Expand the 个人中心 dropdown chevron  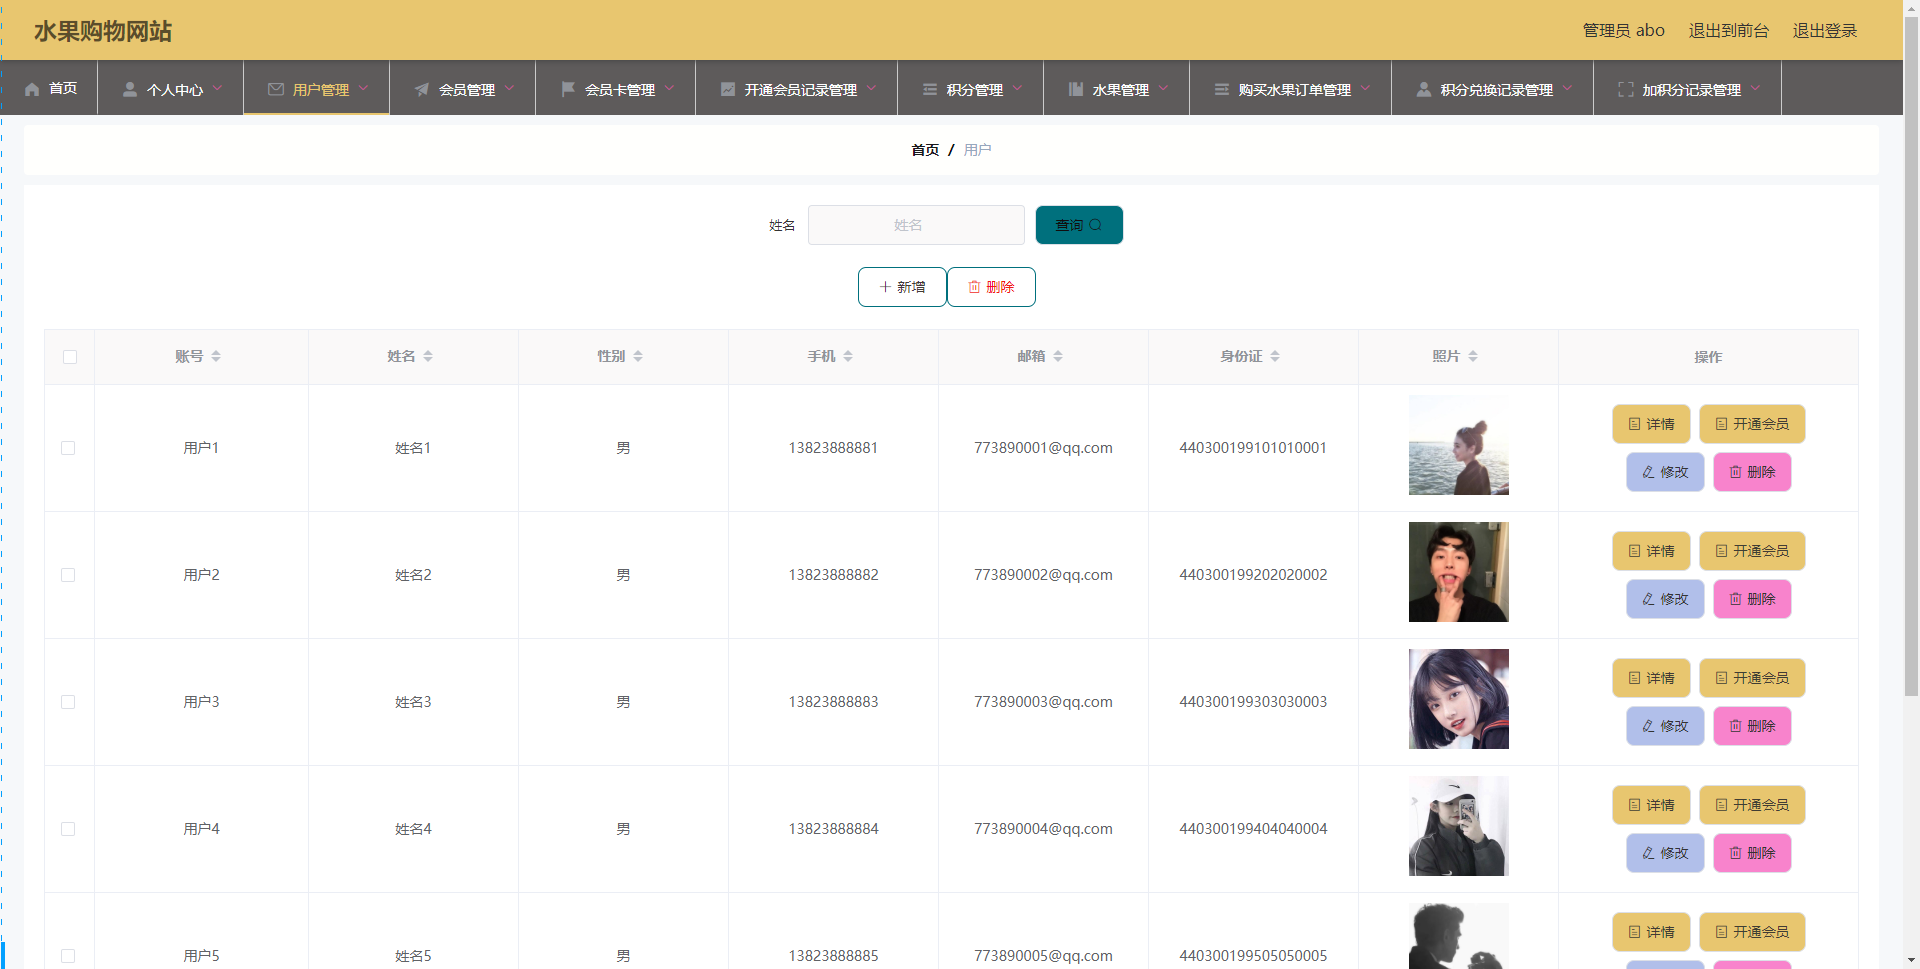pos(217,88)
